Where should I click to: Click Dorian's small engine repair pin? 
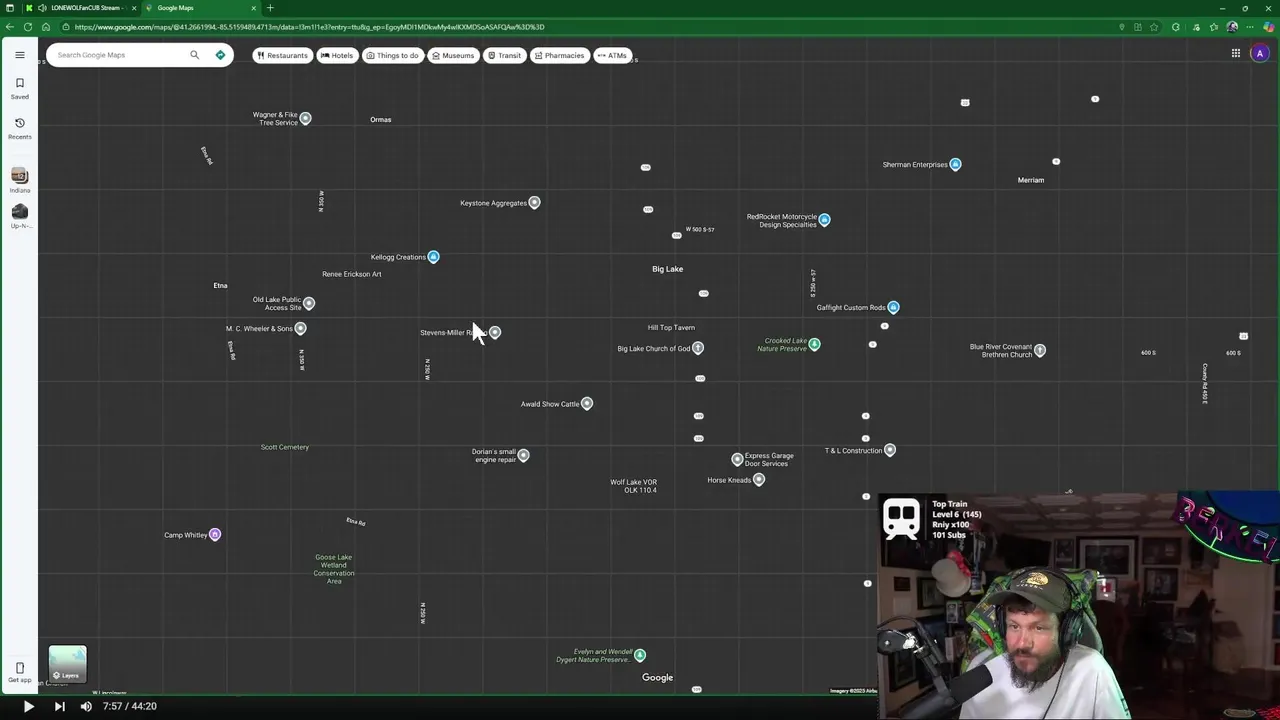point(523,455)
